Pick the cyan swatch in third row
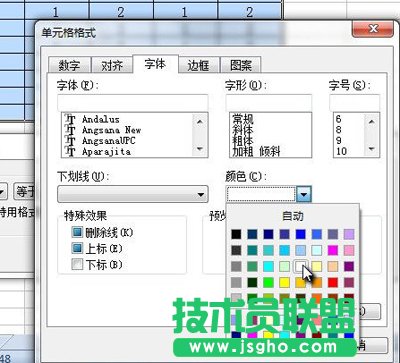This screenshot has width=400, height=363. [268, 266]
